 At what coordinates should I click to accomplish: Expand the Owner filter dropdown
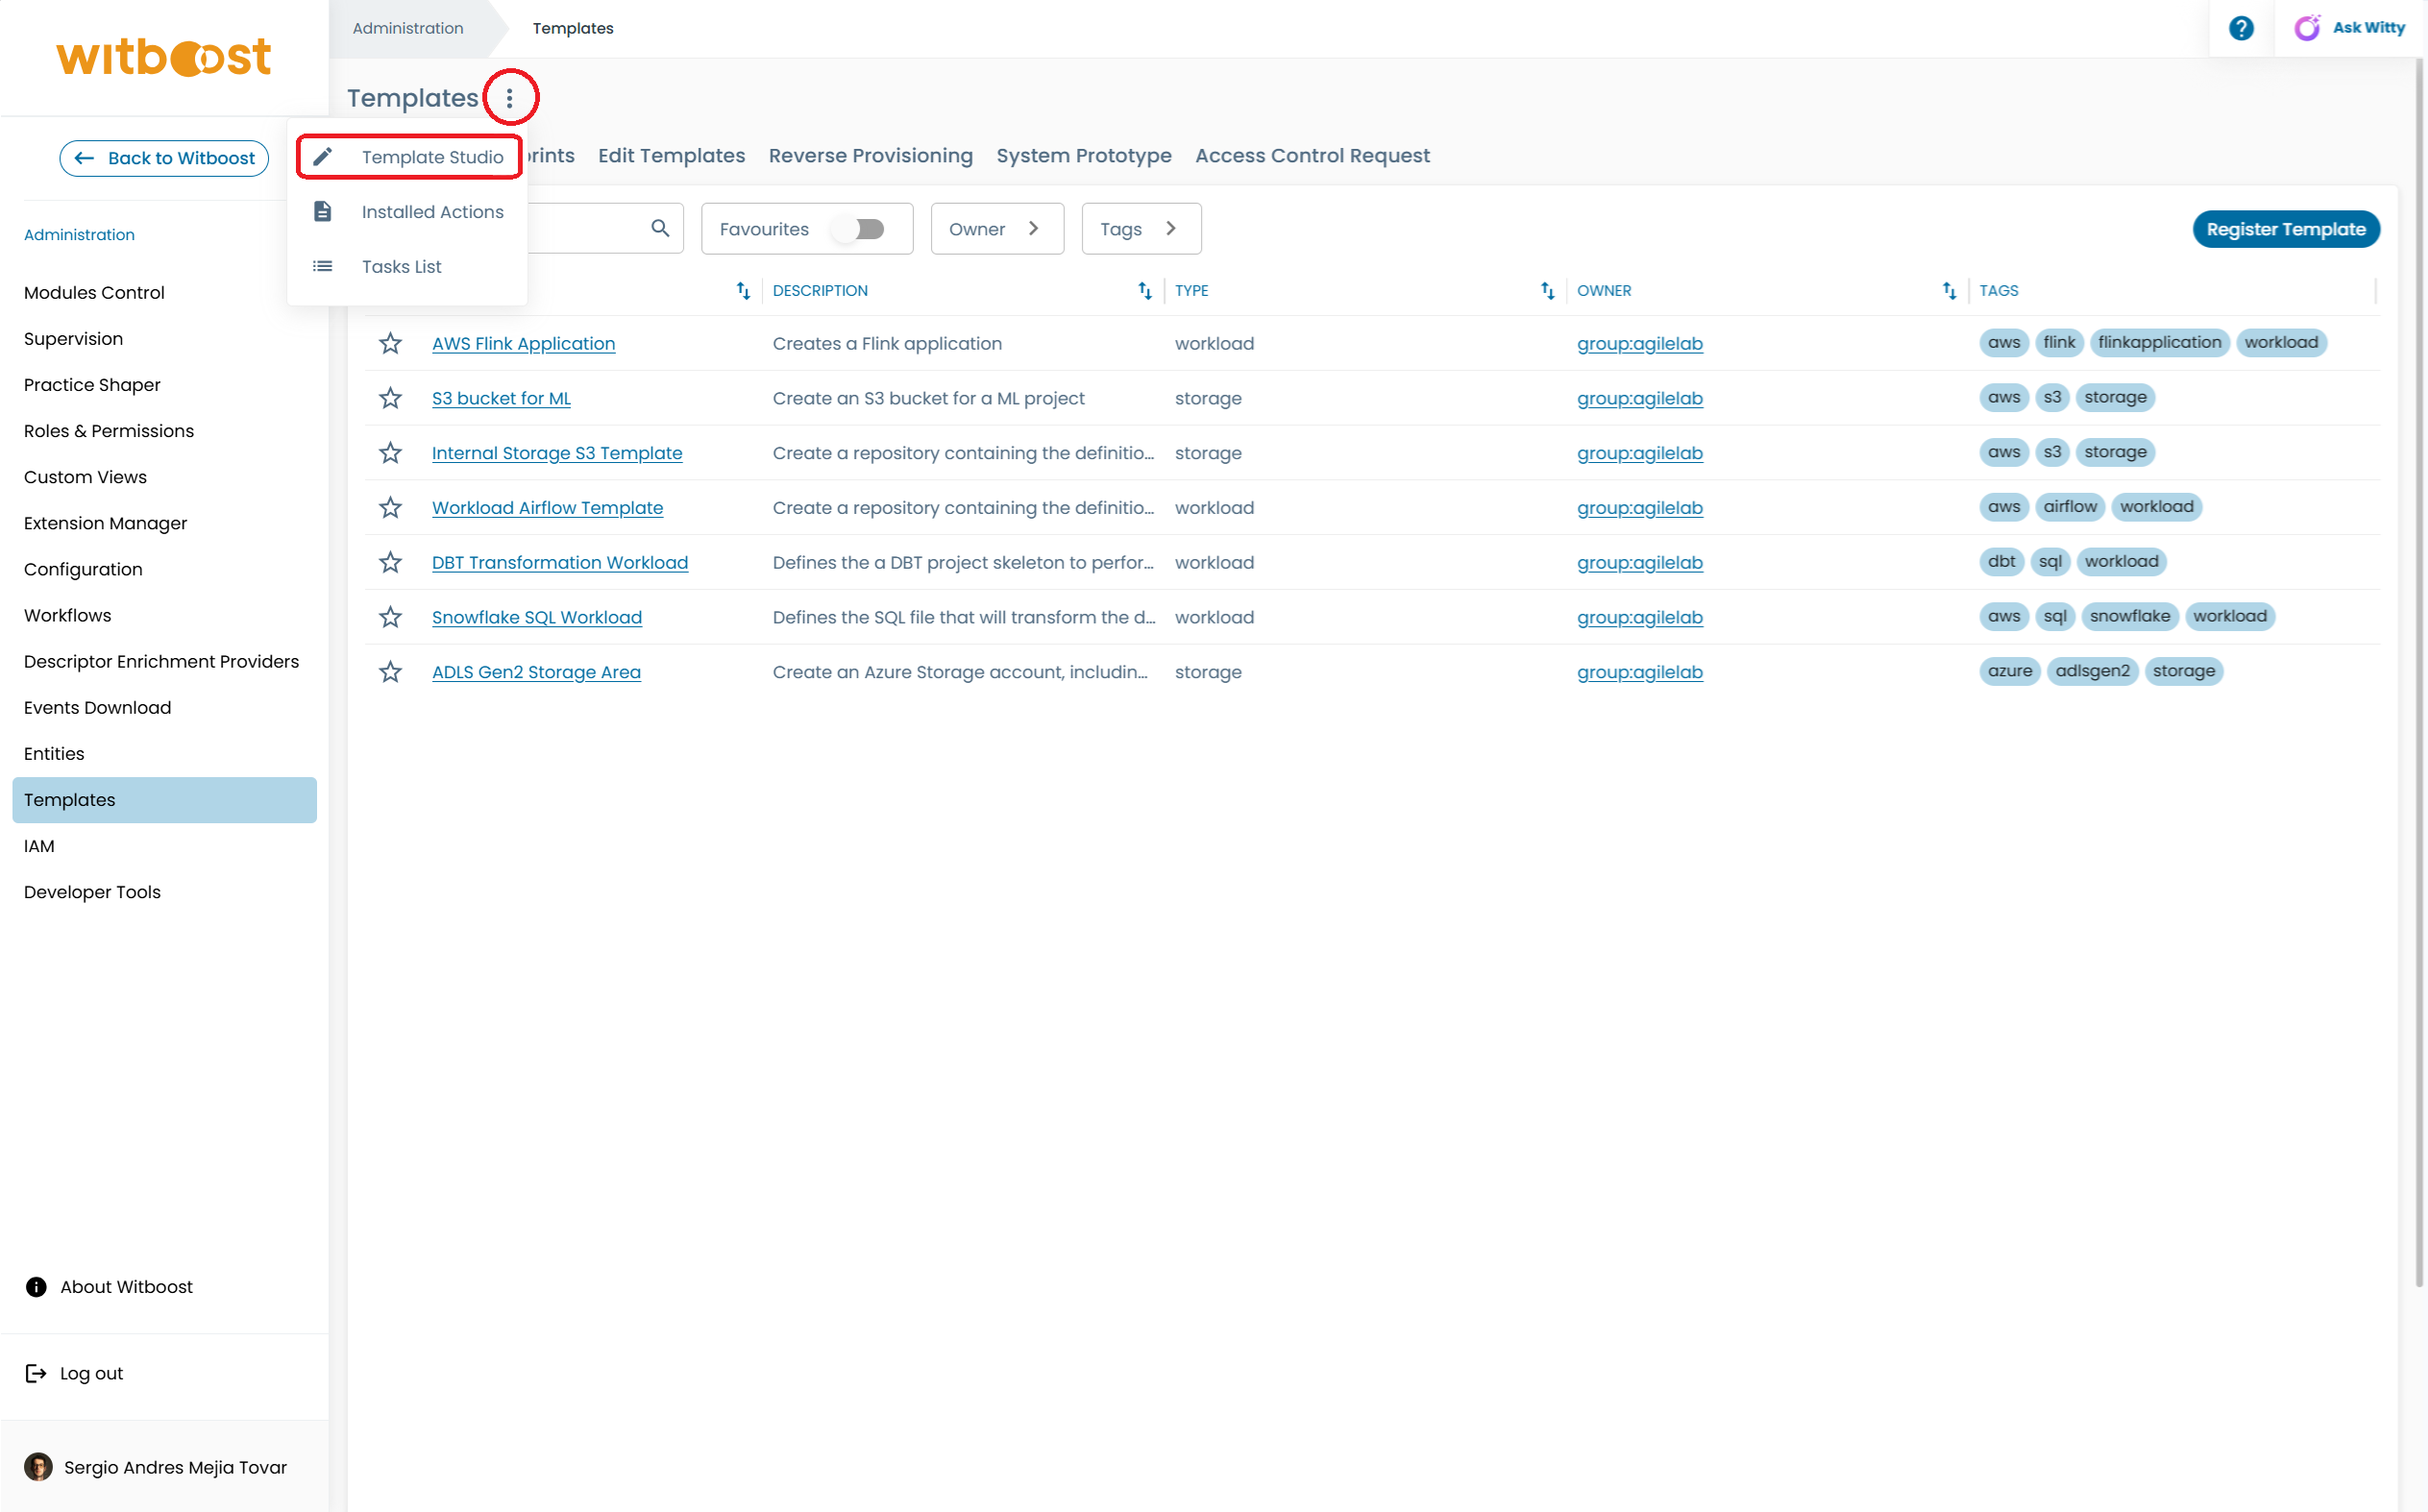click(997, 229)
